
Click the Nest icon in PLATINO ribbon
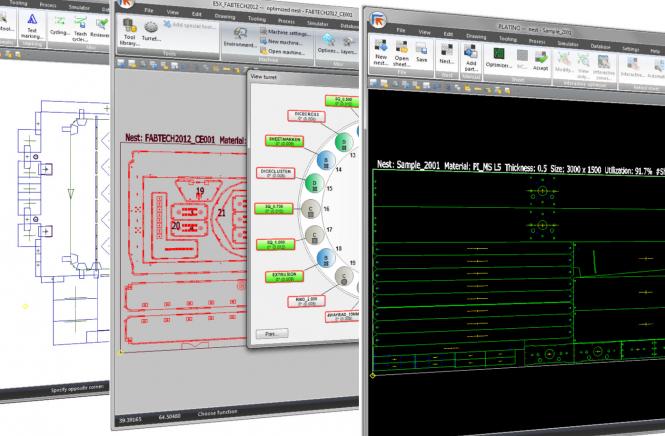point(446,54)
